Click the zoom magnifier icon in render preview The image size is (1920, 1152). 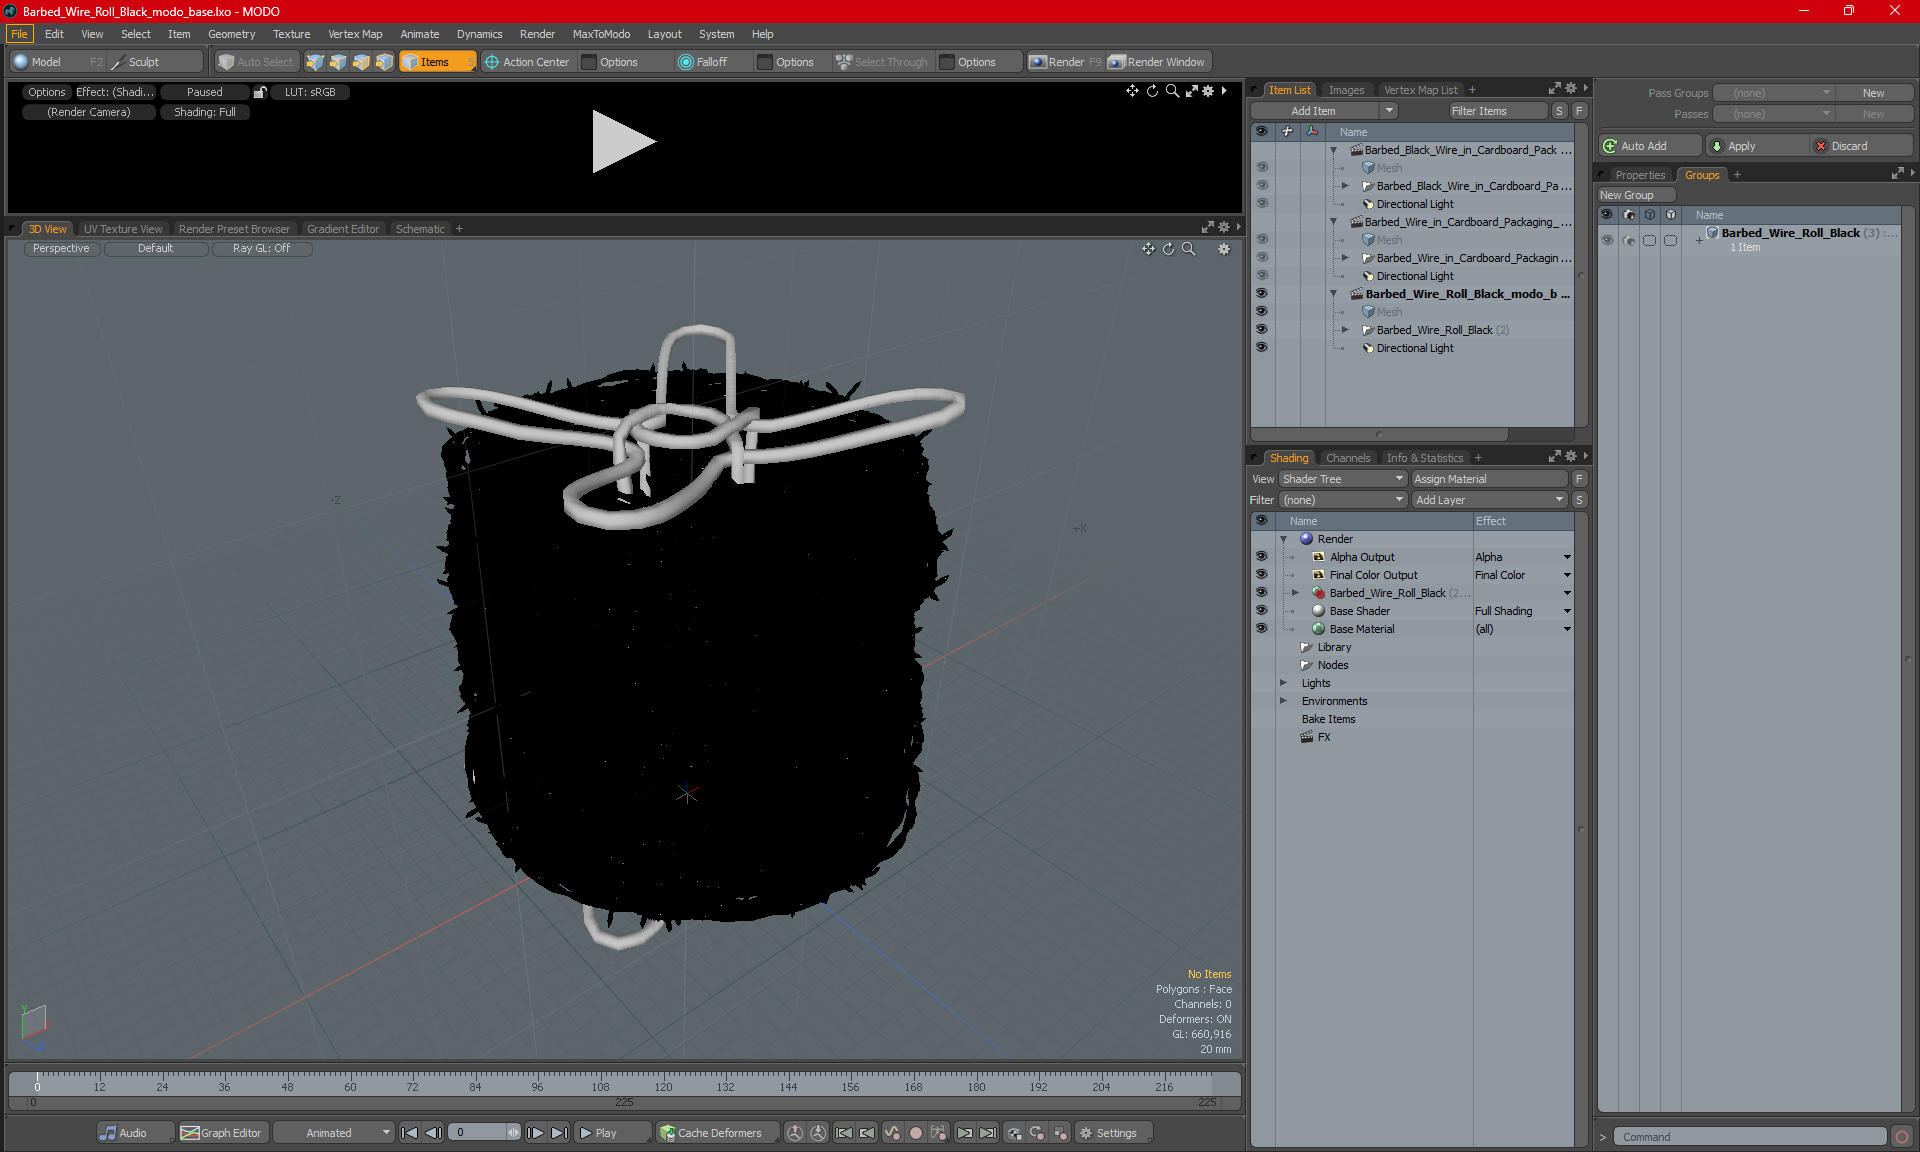1172,91
